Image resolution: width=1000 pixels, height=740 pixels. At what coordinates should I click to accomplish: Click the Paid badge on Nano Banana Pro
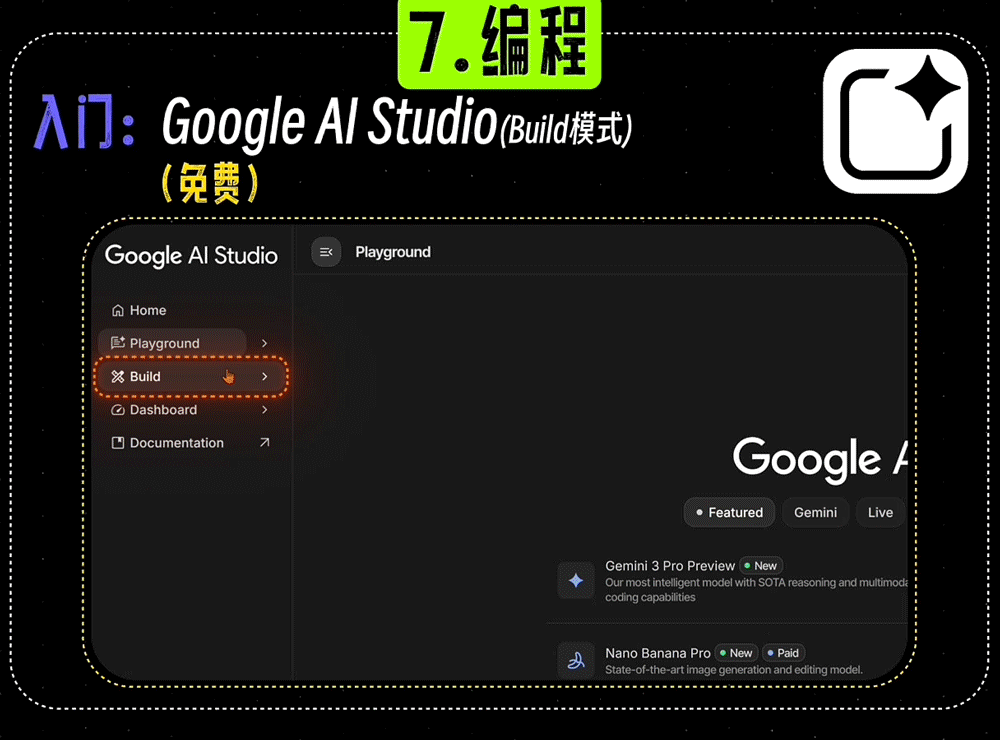(x=784, y=653)
